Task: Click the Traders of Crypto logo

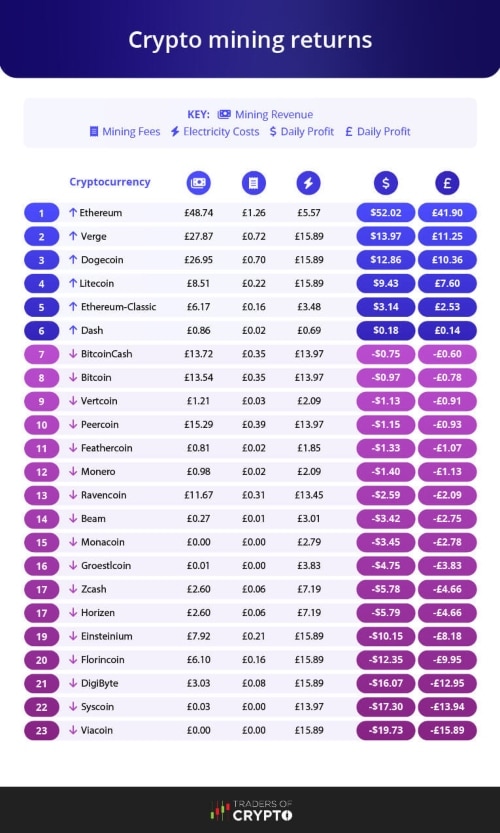Action: pos(251,810)
